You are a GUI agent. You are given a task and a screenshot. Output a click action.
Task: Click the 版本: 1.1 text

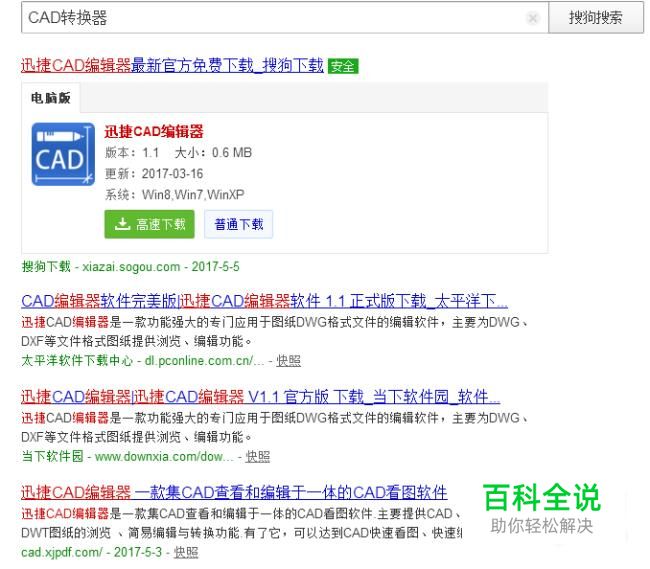[132, 153]
